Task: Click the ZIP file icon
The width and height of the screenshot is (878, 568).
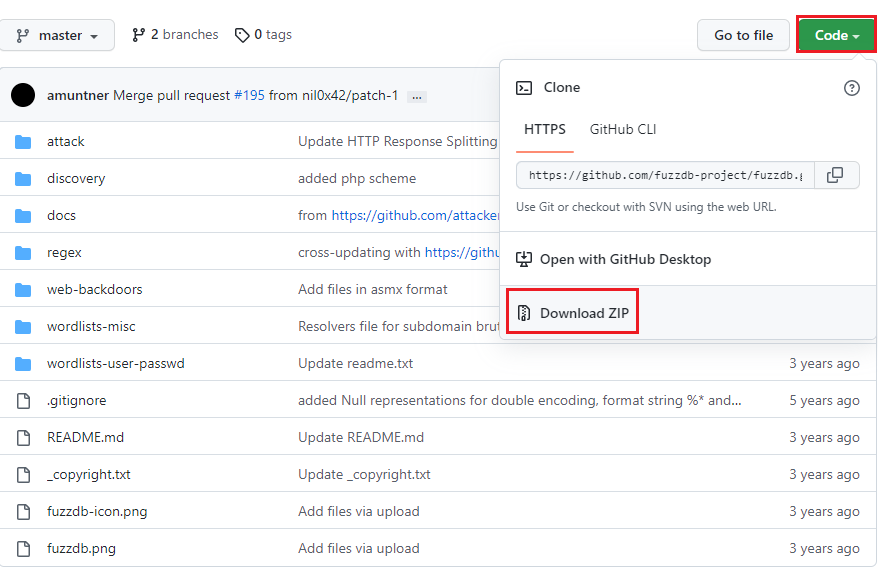Action: coord(524,313)
